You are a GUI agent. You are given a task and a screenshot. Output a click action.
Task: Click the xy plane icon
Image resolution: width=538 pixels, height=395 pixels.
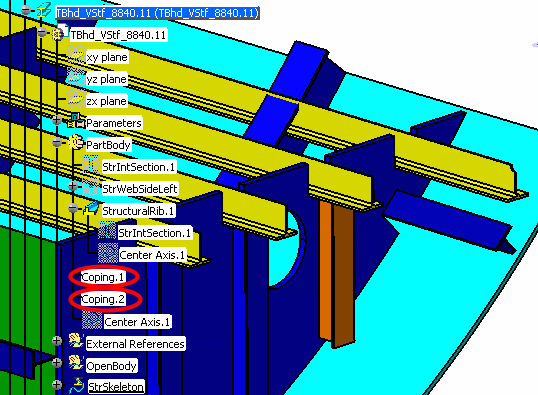coord(76,56)
